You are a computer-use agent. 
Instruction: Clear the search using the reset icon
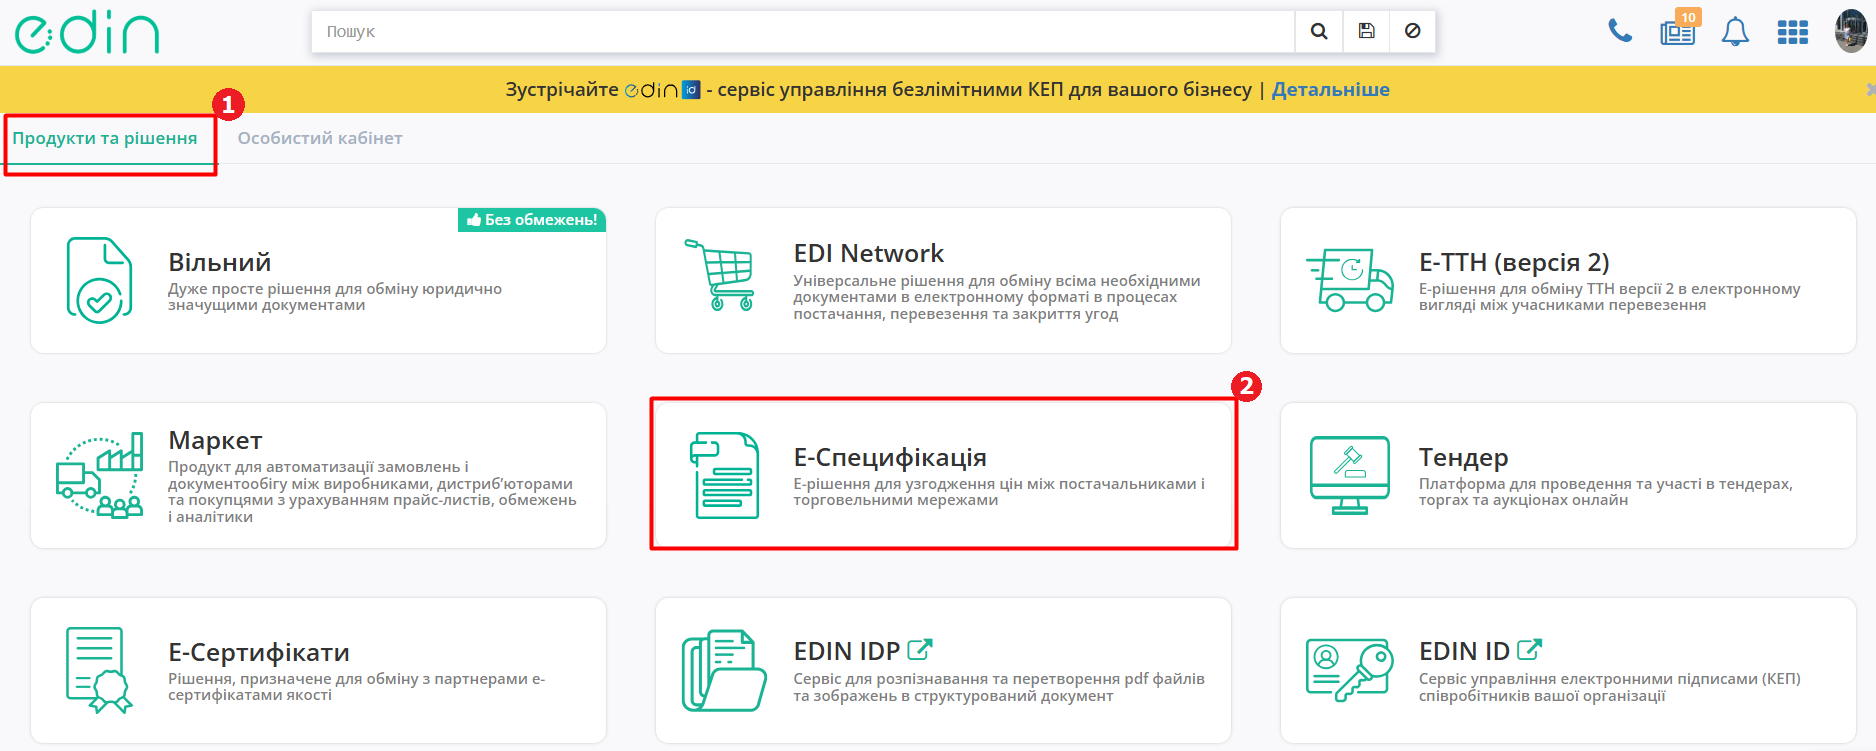(x=1412, y=32)
